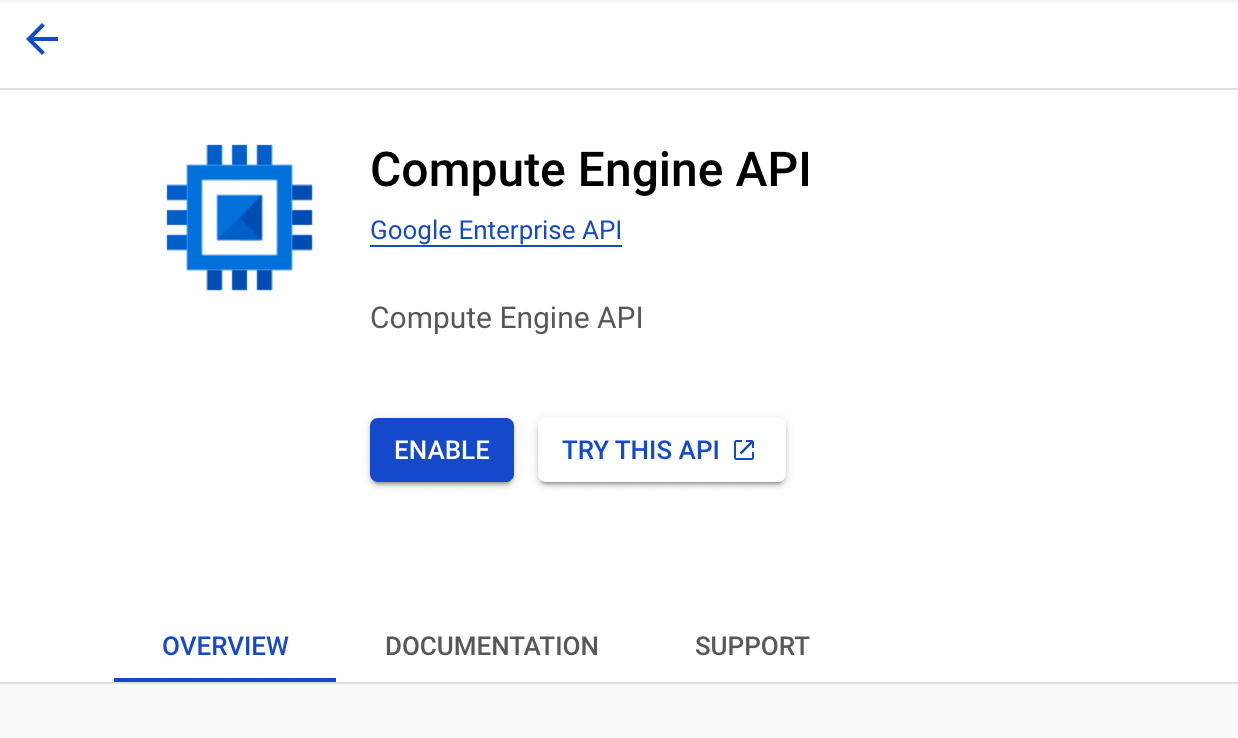1238x738 pixels.
Task: Open the Google Enterprise API link
Action: tap(496, 230)
